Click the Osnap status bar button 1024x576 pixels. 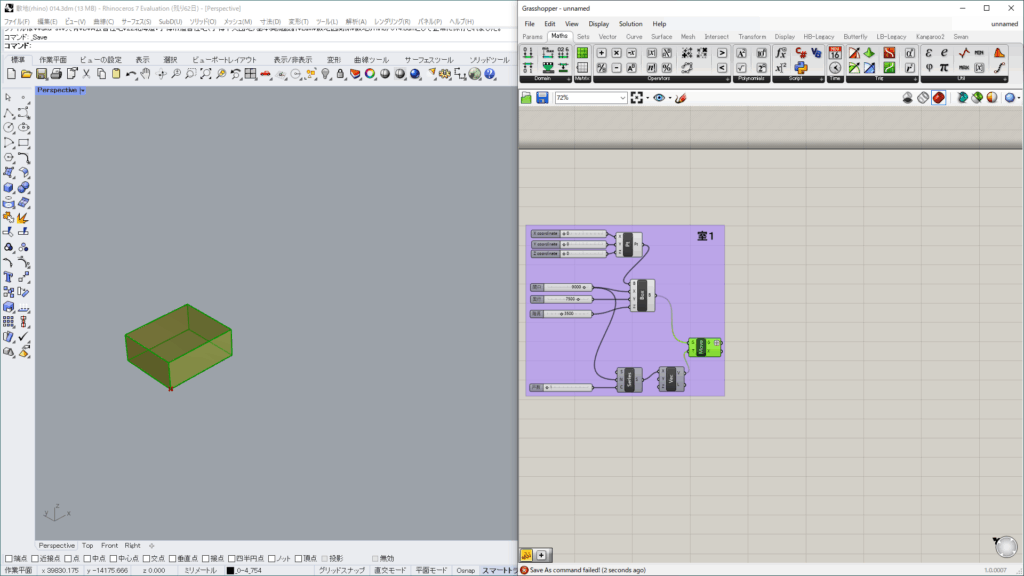465,570
